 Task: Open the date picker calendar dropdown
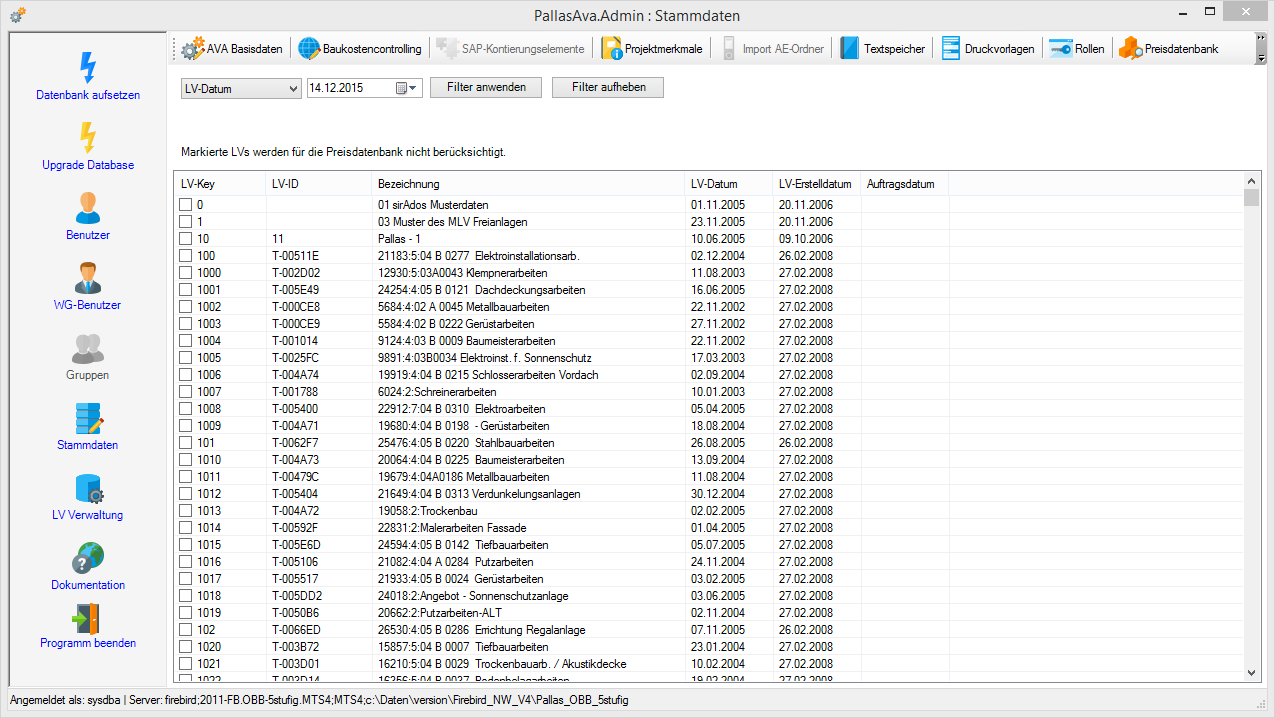point(408,88)
